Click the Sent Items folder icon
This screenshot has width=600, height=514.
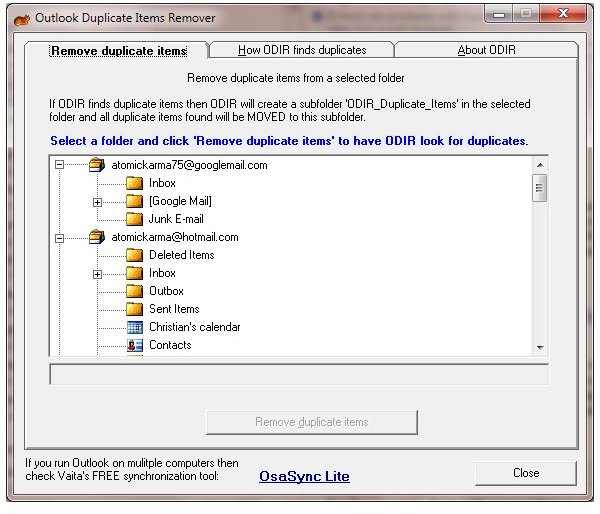point(135,309)
